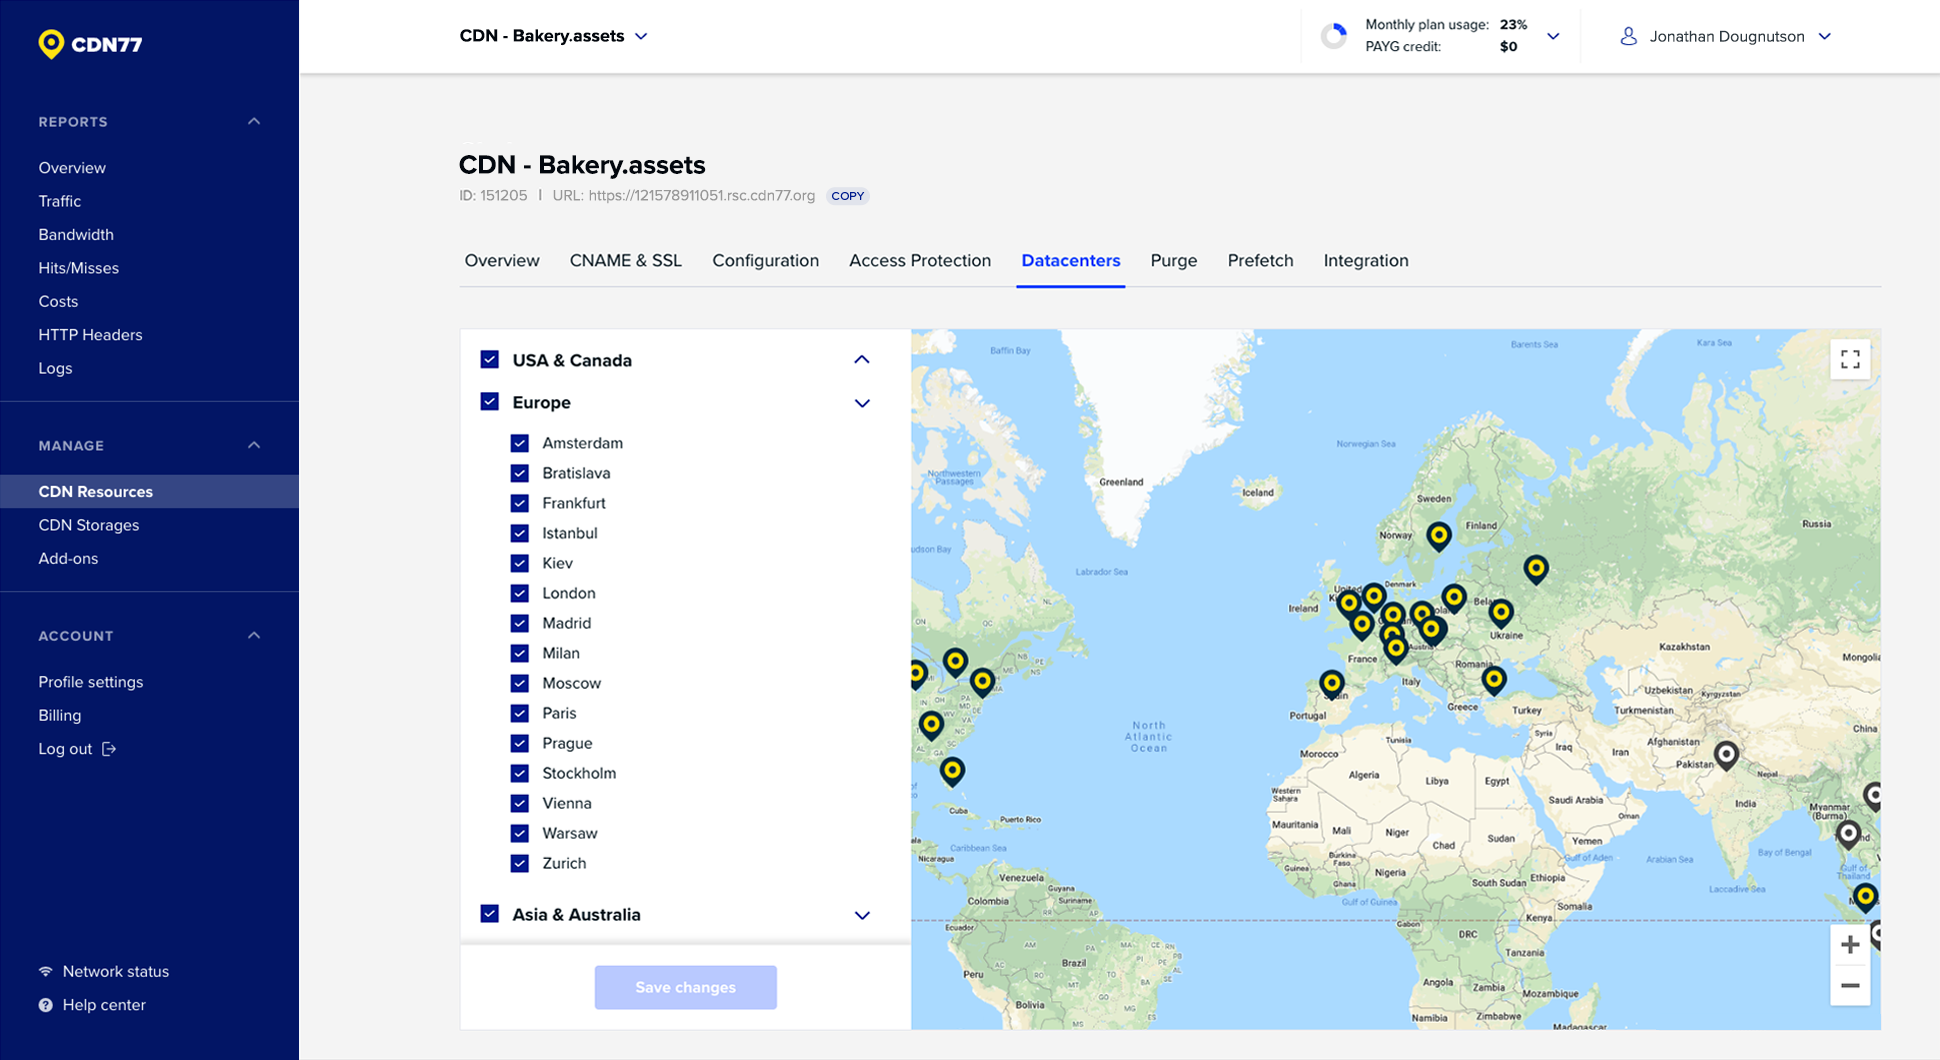Open the Purge tab
The height and width of the screenshot is (1060, 1940).
[1173, 260]
